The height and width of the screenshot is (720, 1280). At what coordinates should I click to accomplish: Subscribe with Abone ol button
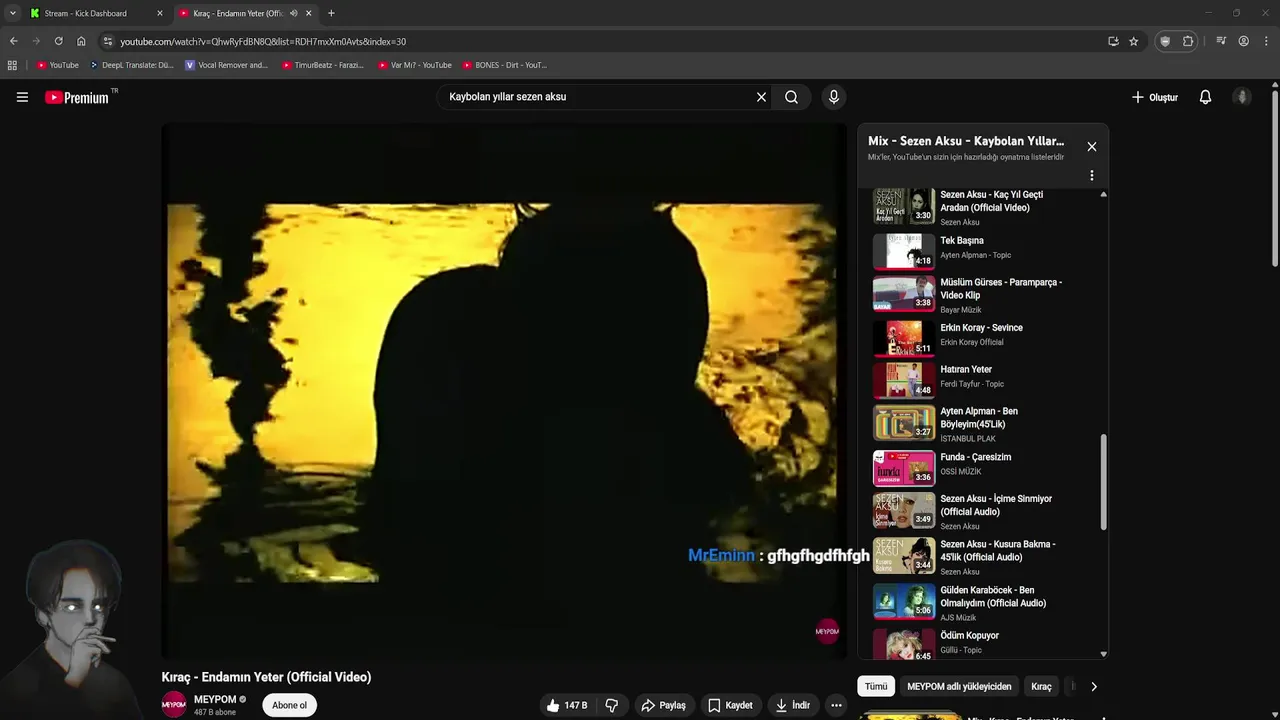click(290, 705)
